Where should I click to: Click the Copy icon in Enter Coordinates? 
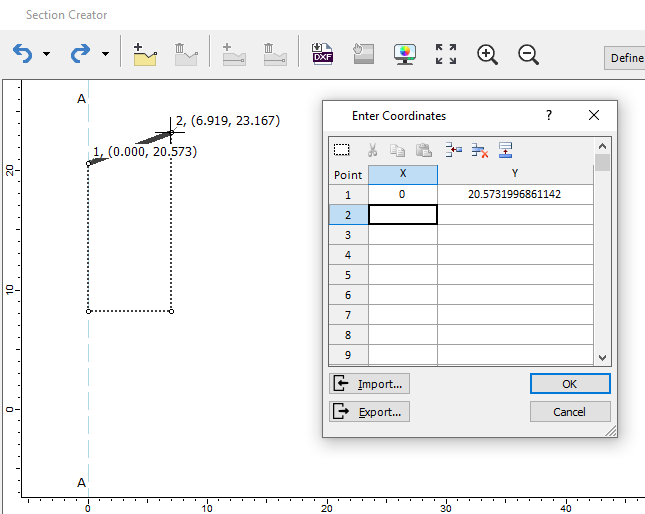coord(397,150)
